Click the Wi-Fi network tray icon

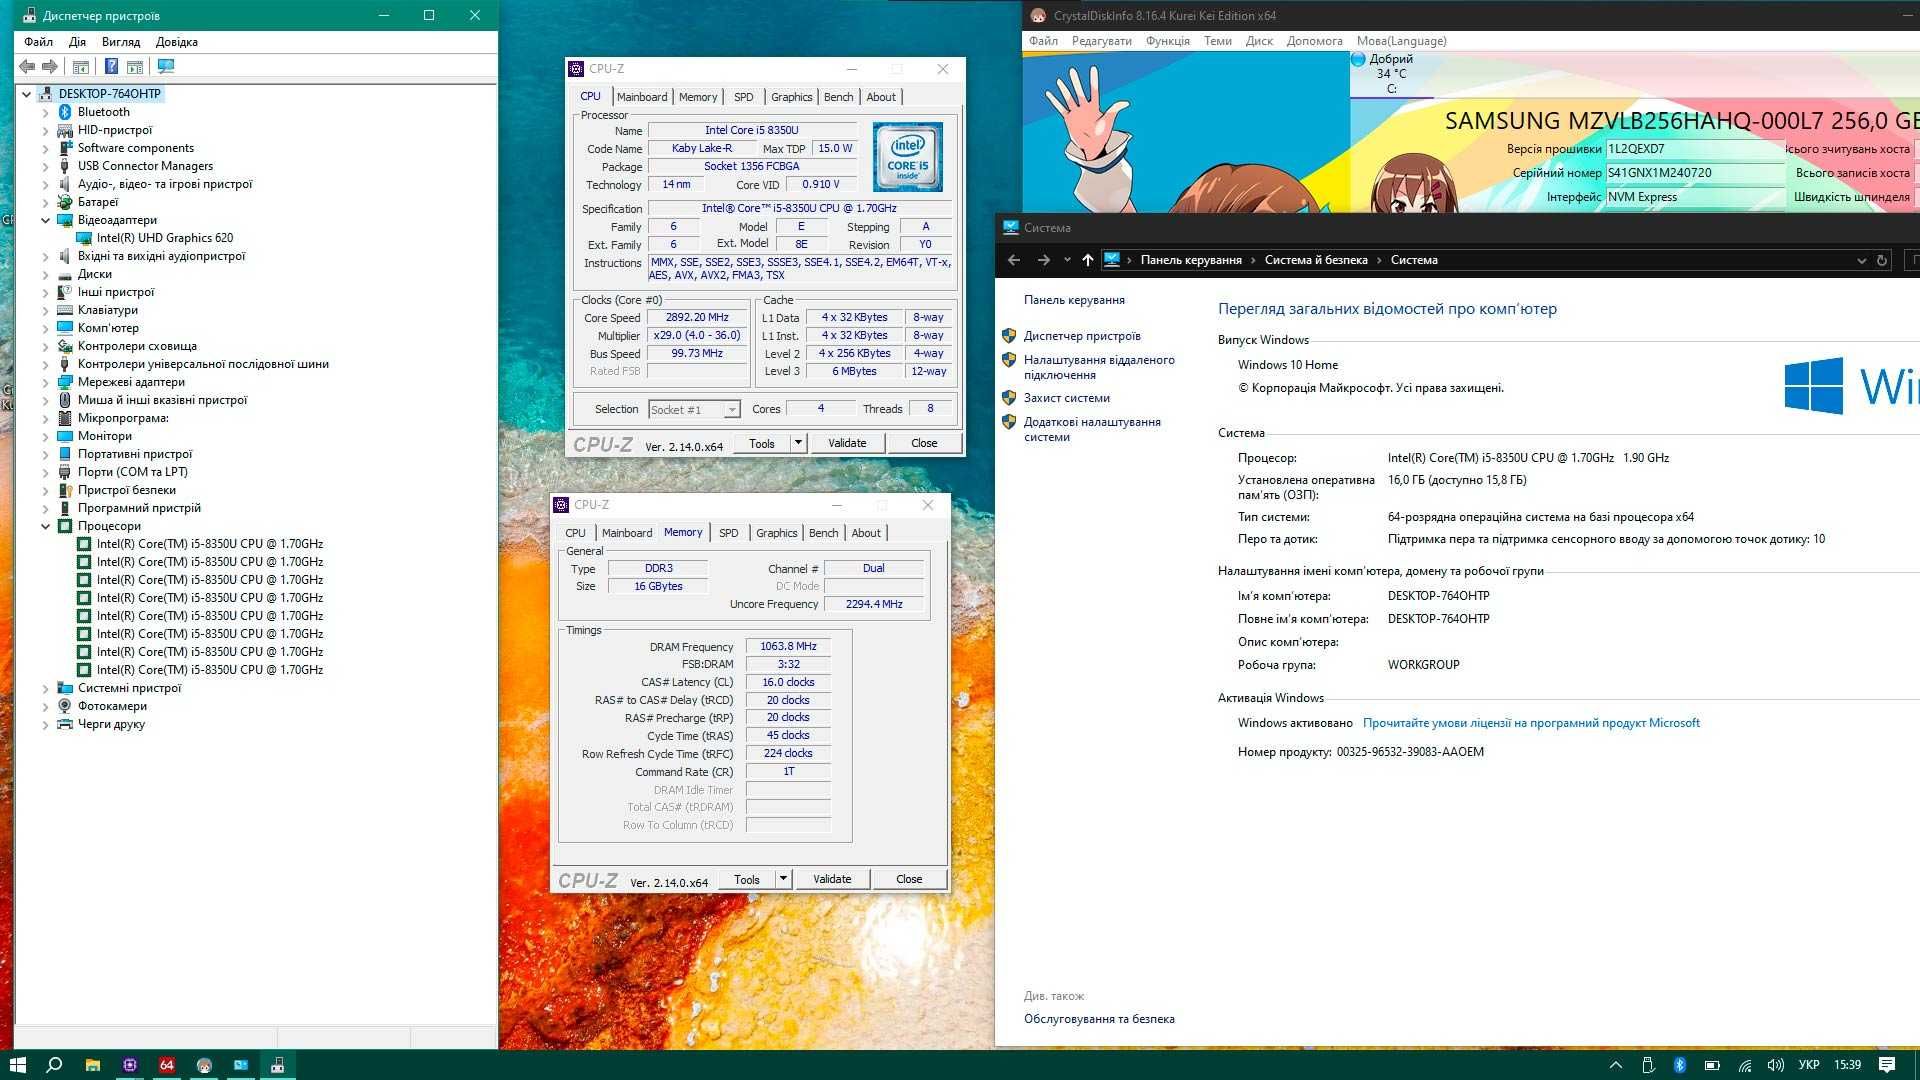(1744, 1065)
